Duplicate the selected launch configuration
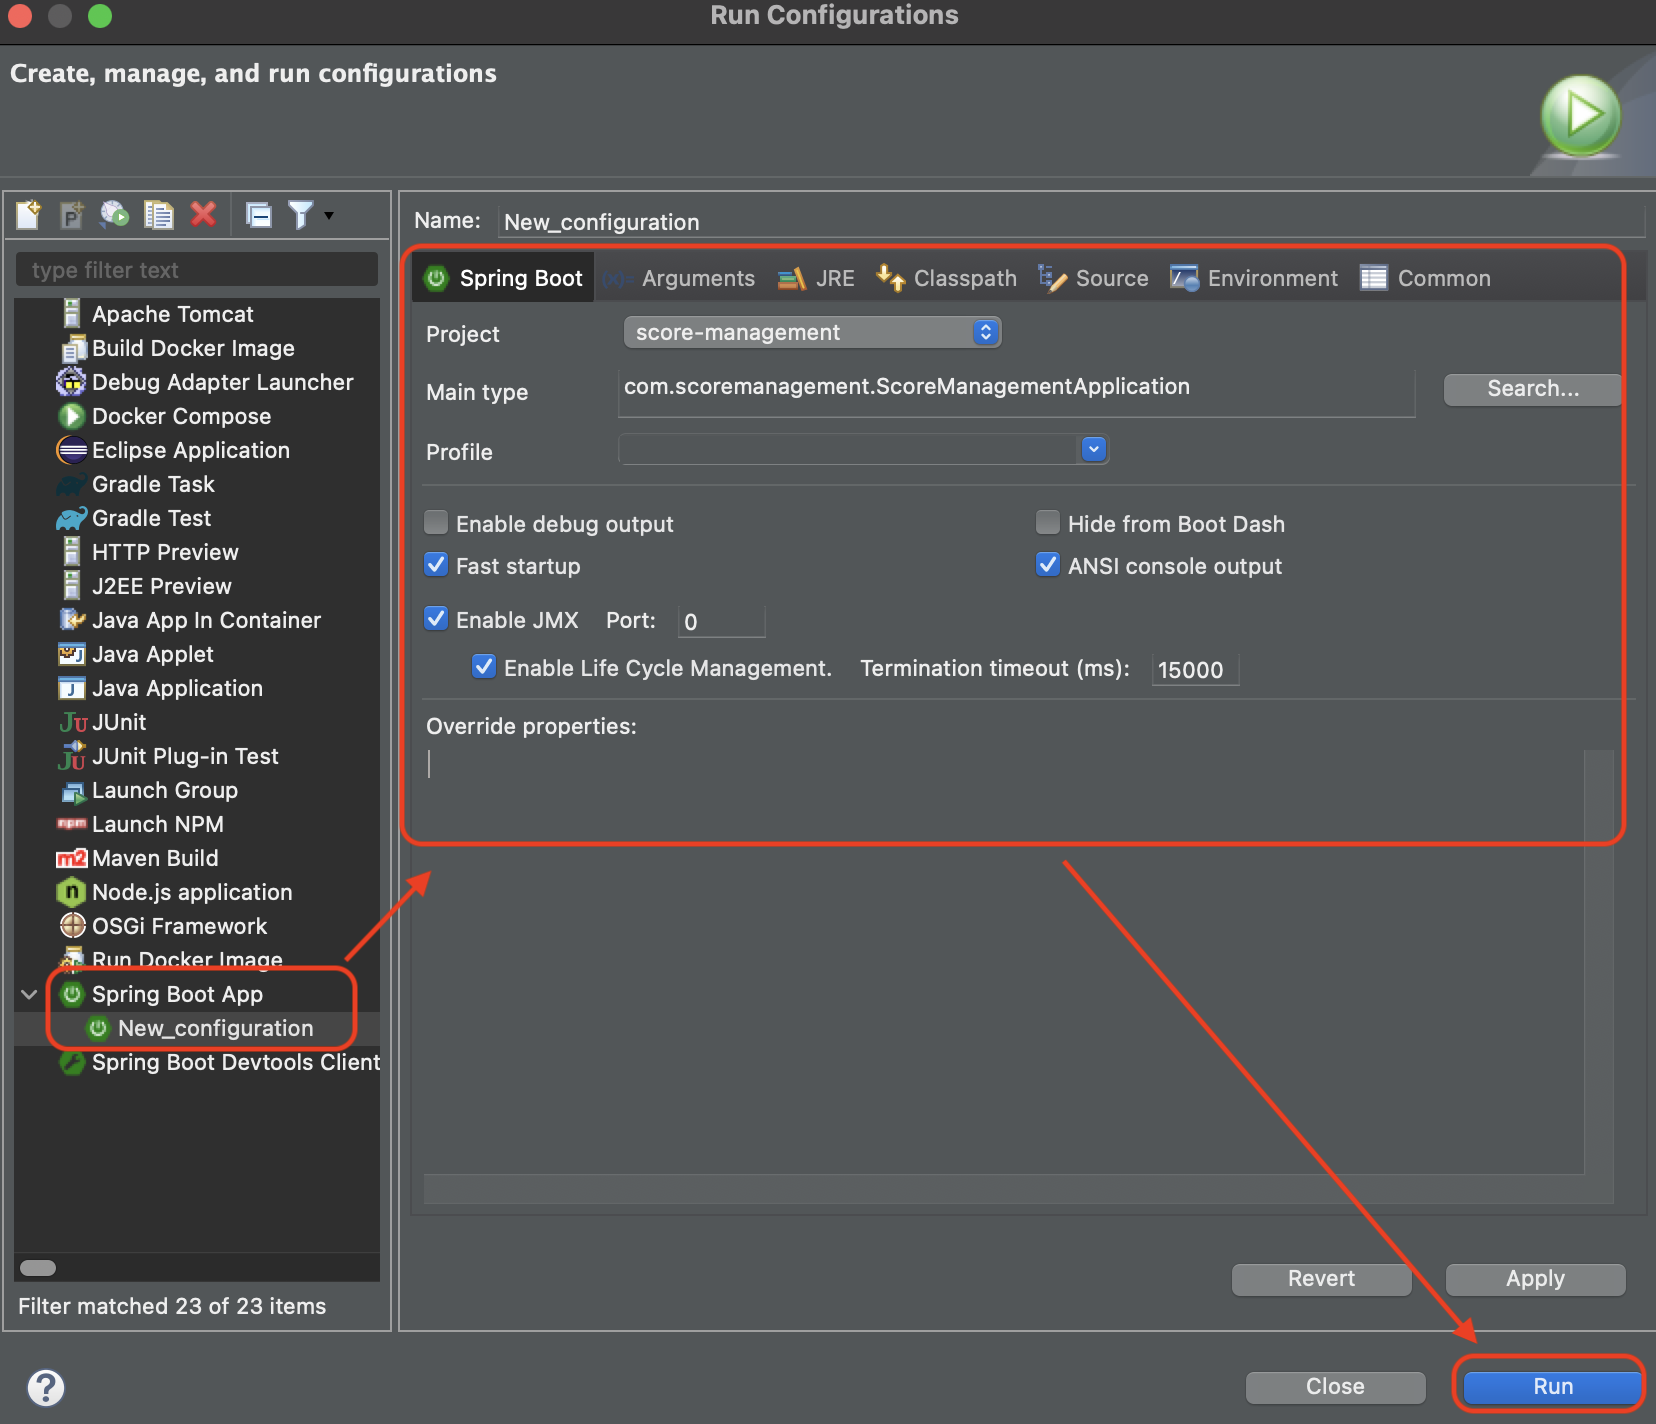Image resolution: width=1656 pixels, height=1424 pixels. (x=159, y=214)
